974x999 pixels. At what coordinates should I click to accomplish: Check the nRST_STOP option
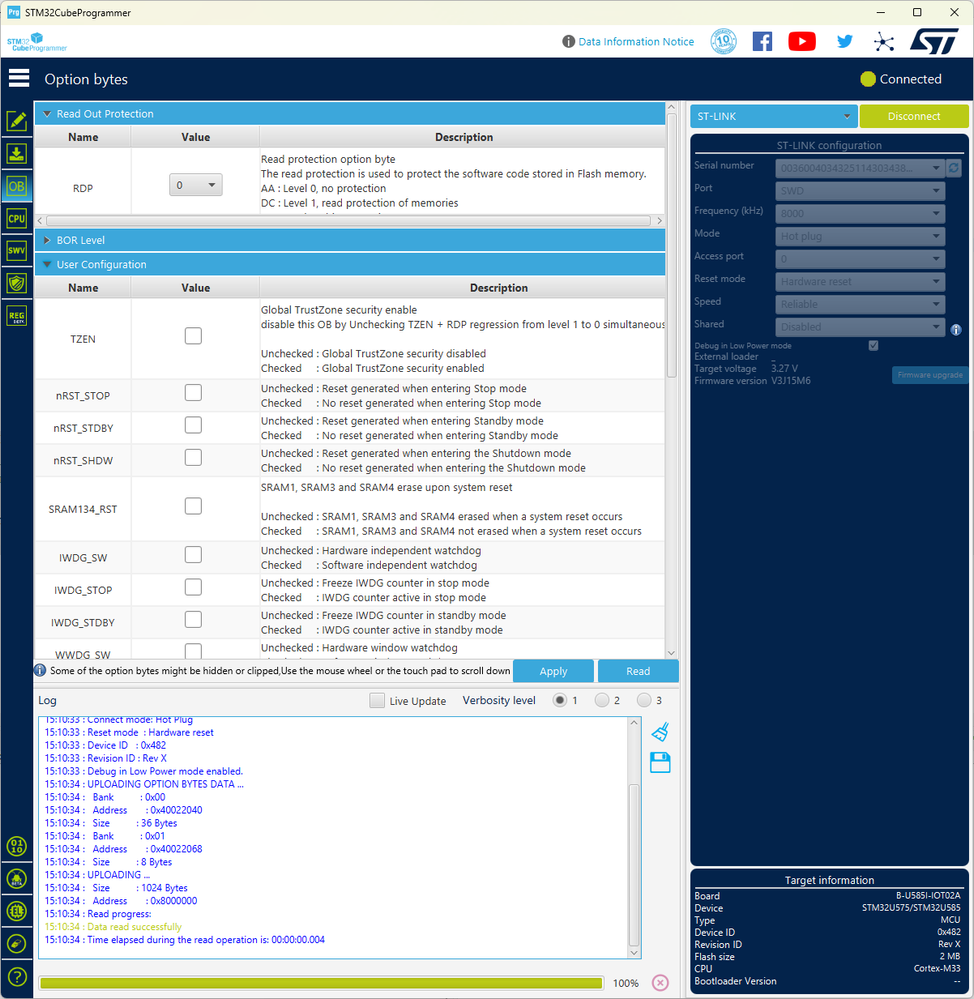click(193, 392)
